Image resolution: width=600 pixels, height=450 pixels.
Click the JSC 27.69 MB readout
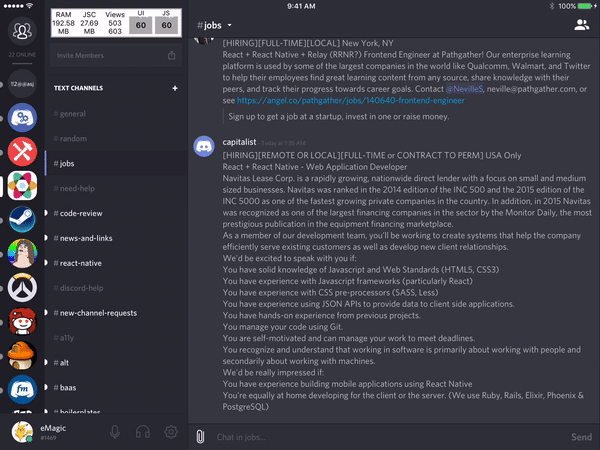[89, 23]
